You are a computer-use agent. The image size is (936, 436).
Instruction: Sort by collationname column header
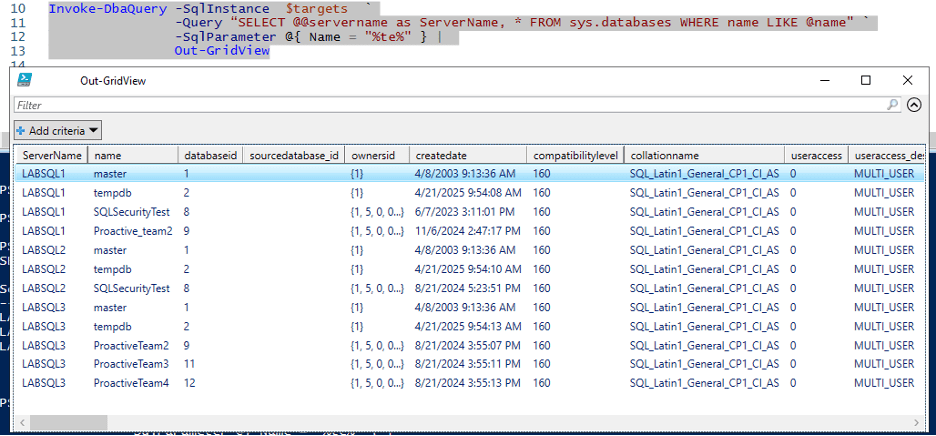coord(704,155)
